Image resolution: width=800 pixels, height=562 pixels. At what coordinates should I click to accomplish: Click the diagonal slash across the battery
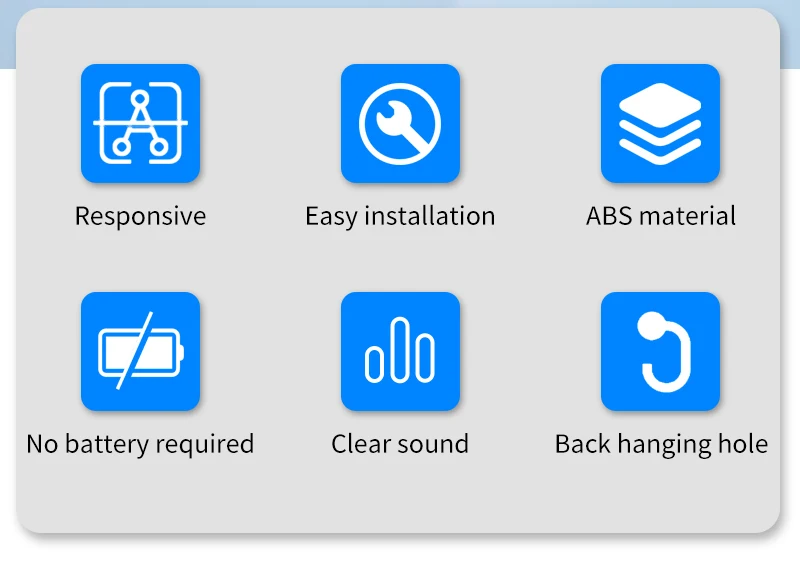point(135,350)
